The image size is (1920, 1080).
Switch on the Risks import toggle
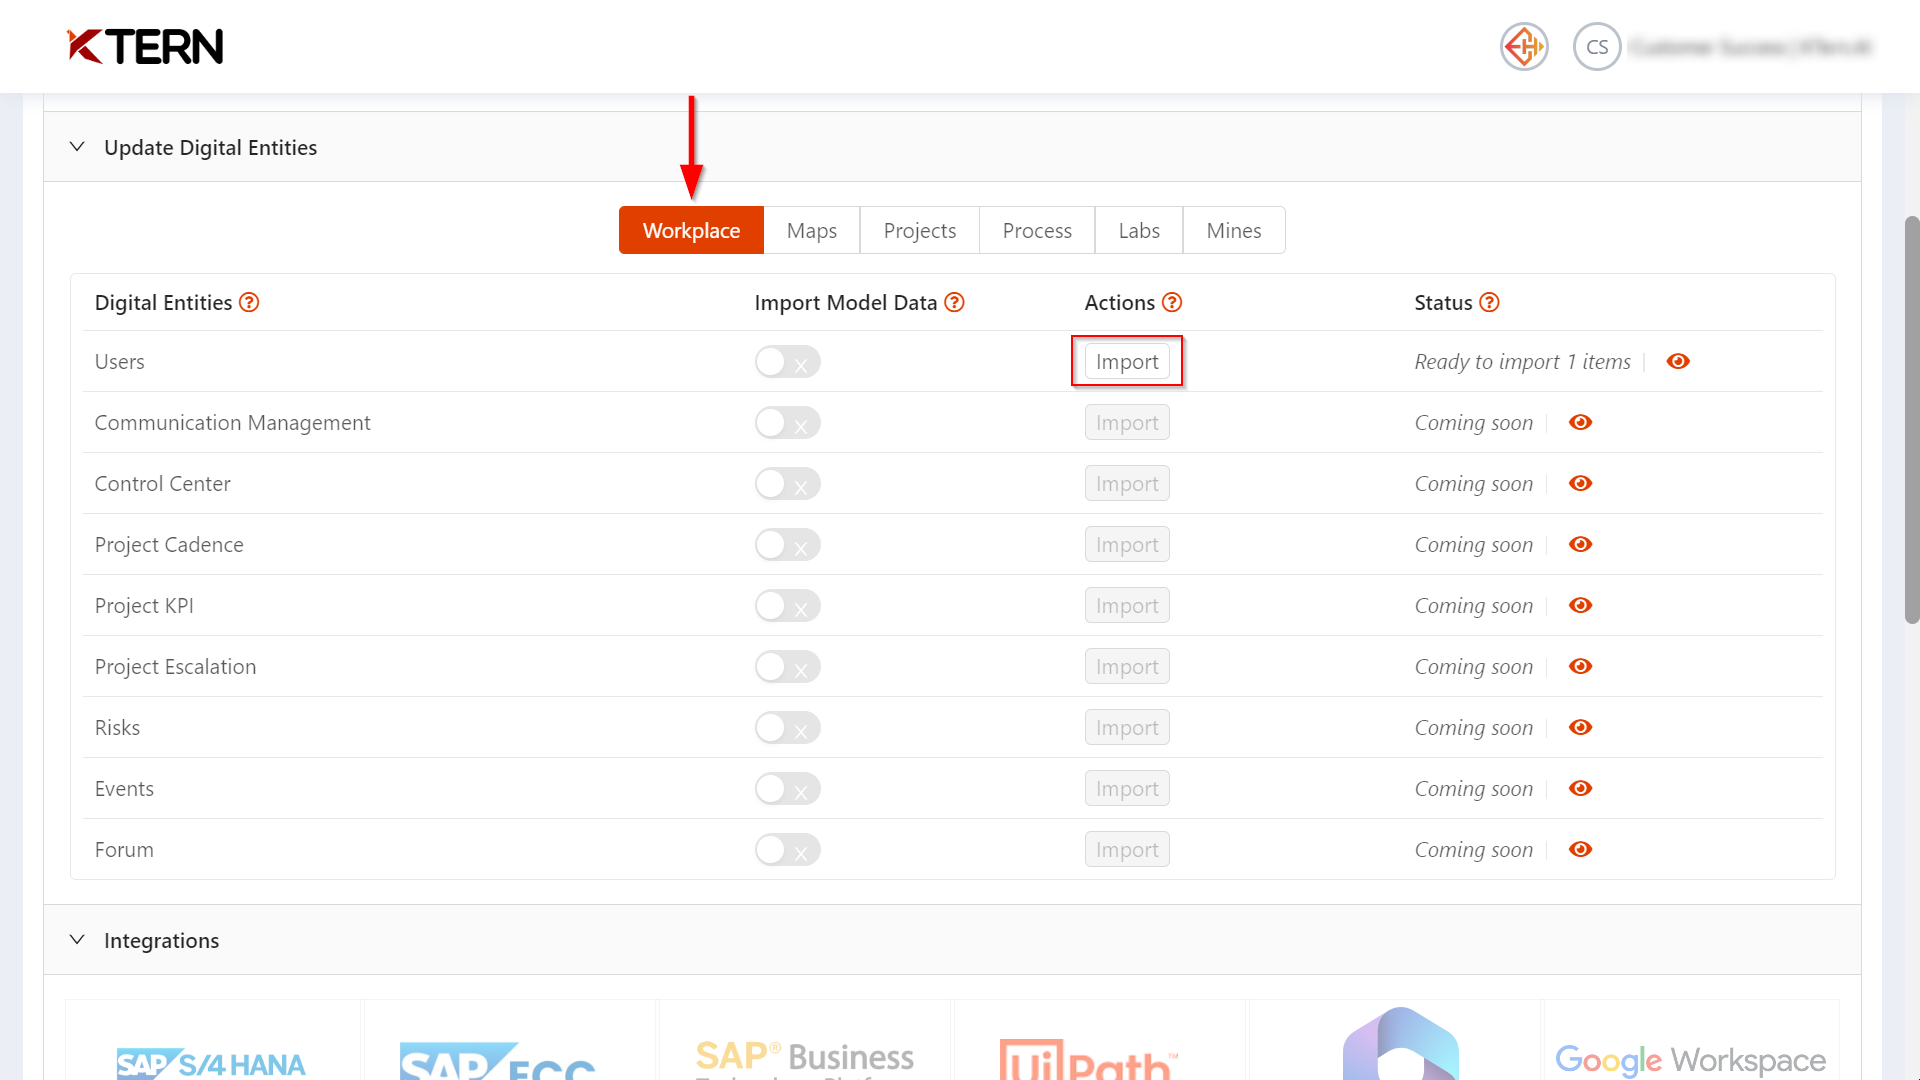click(x=787, y=727)
